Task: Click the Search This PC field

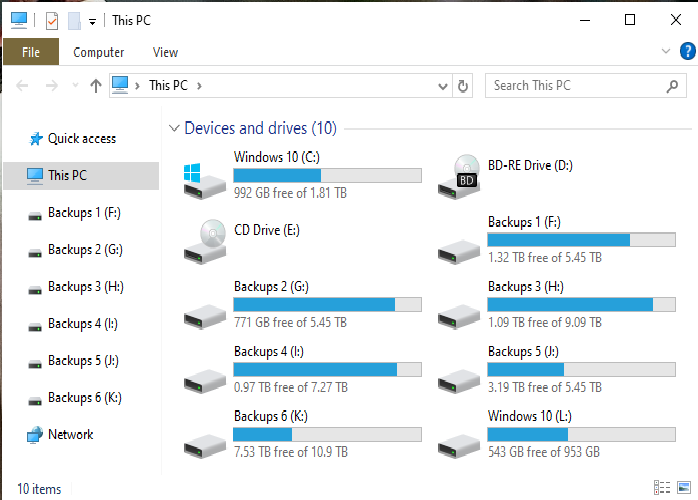Action: click(585, 85)
